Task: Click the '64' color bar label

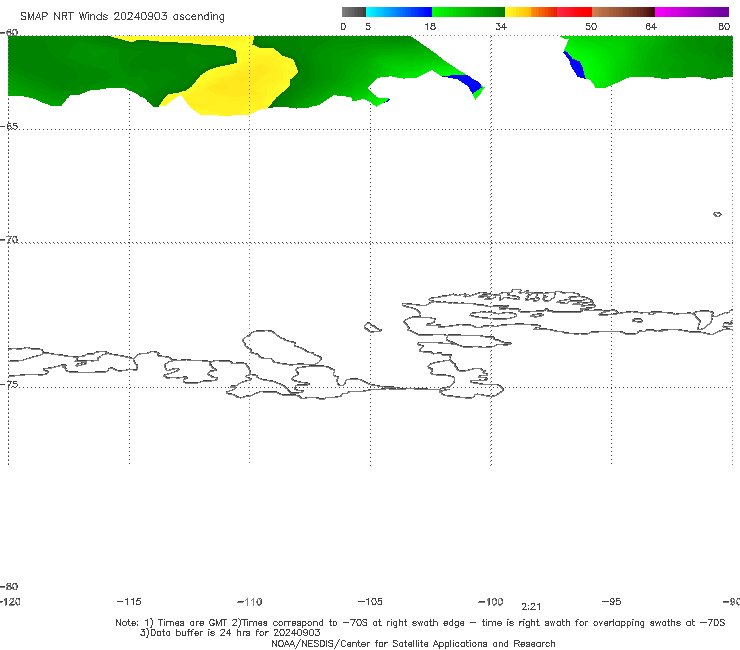Action: click(x=651, y=27)
